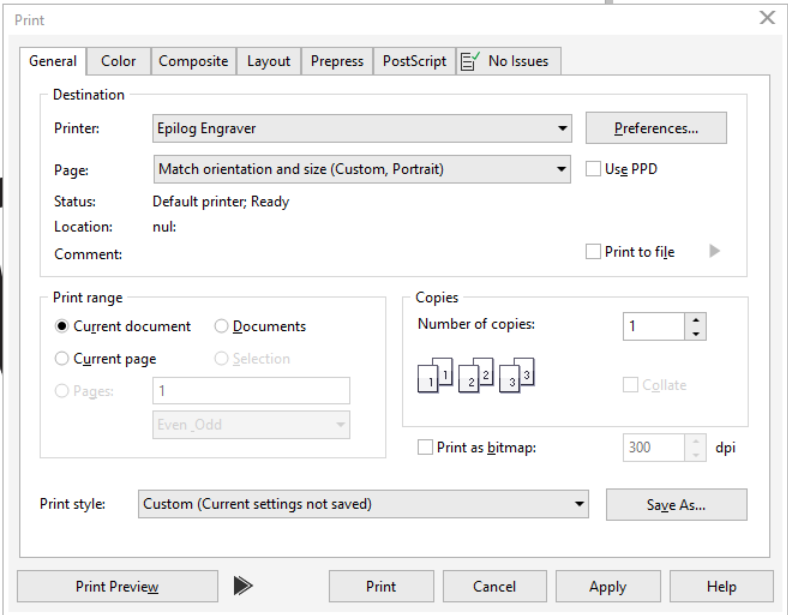
Task: Click the Number of copies field
Action: click(653, 327)
